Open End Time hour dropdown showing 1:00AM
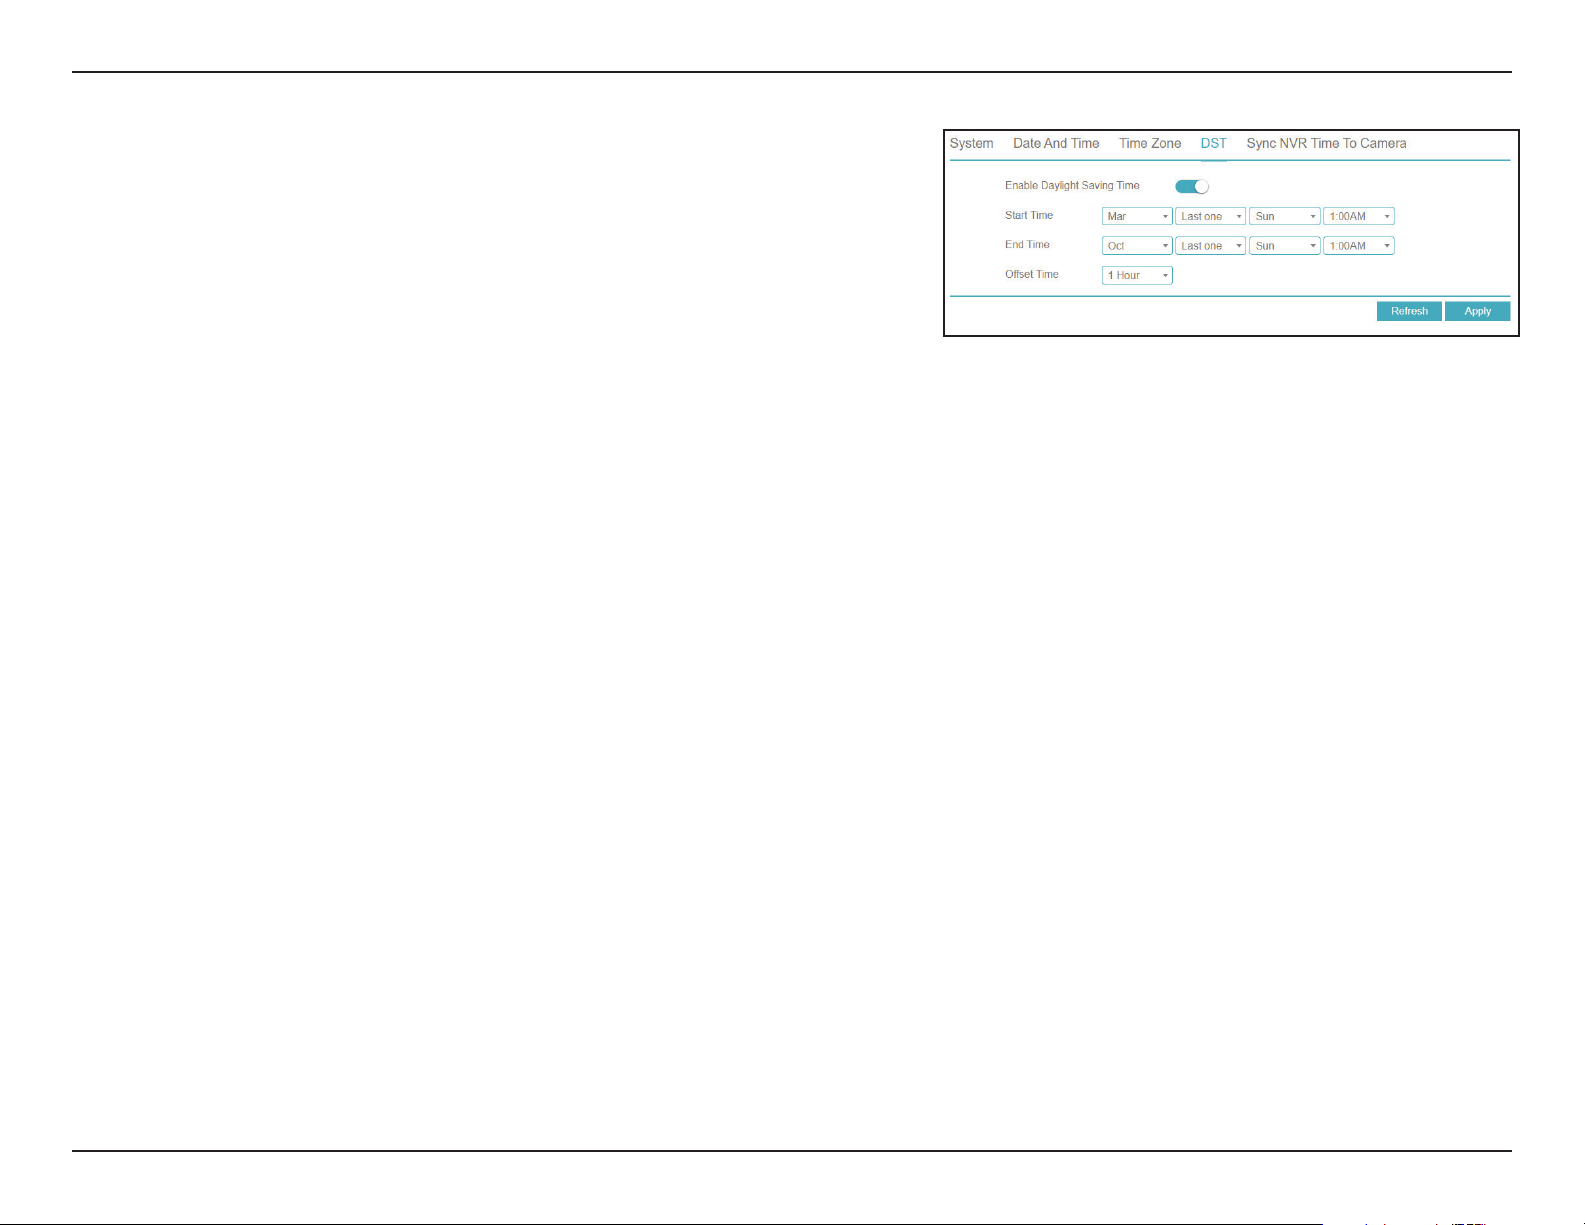The width and height of the screenshot is (1585, 1225). 1358,245
